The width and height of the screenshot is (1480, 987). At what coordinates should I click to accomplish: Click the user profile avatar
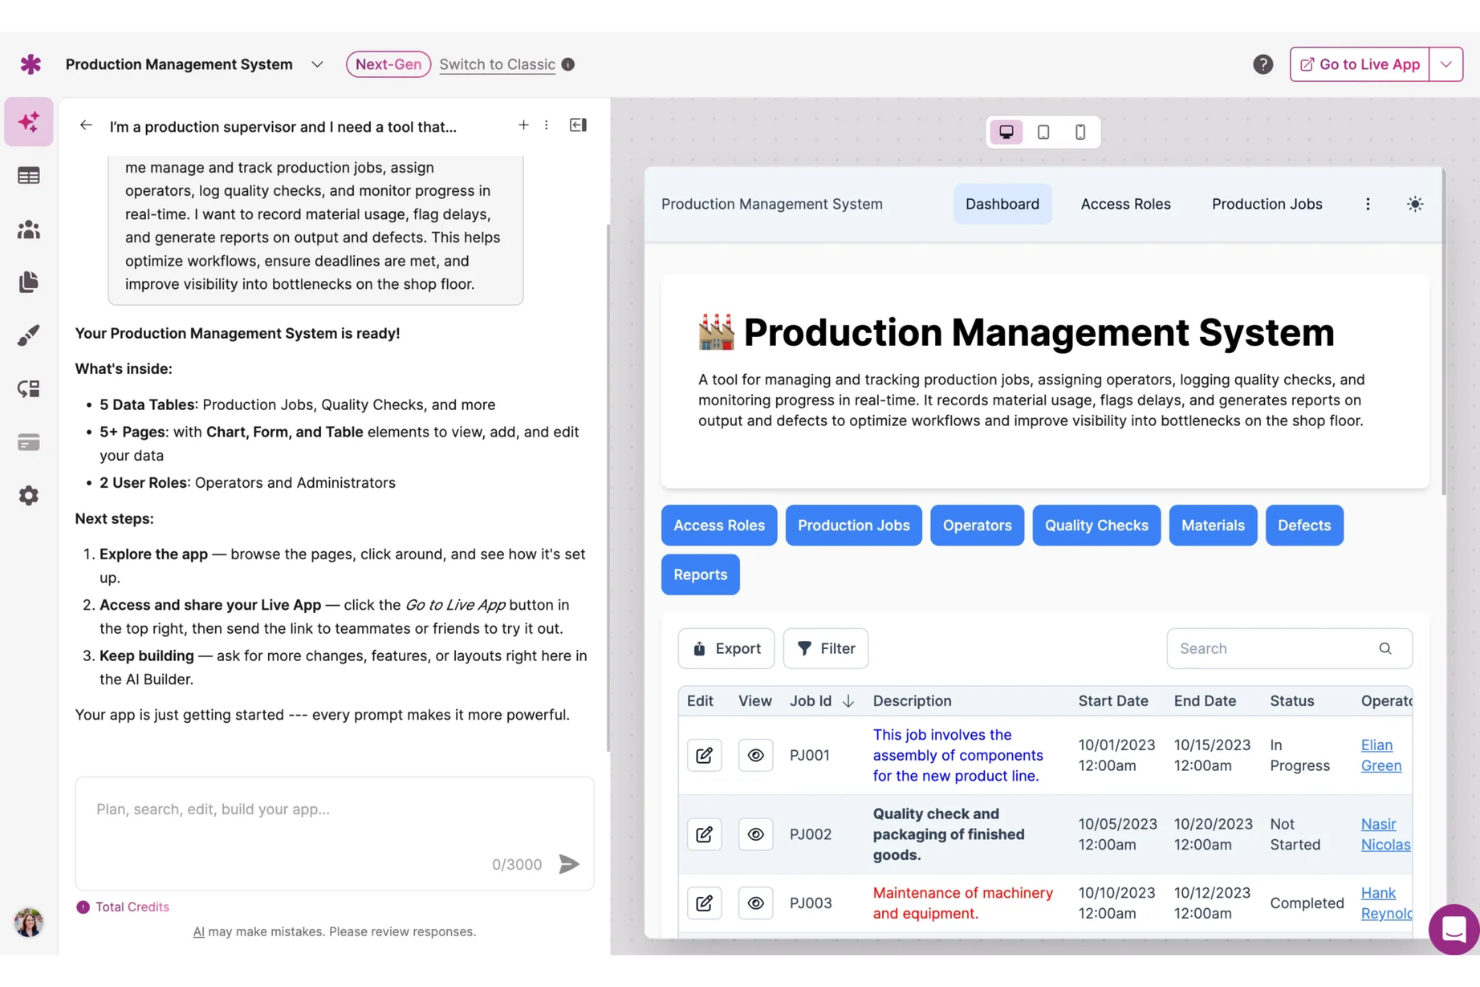pyautogui.click(x=29, y=922)
